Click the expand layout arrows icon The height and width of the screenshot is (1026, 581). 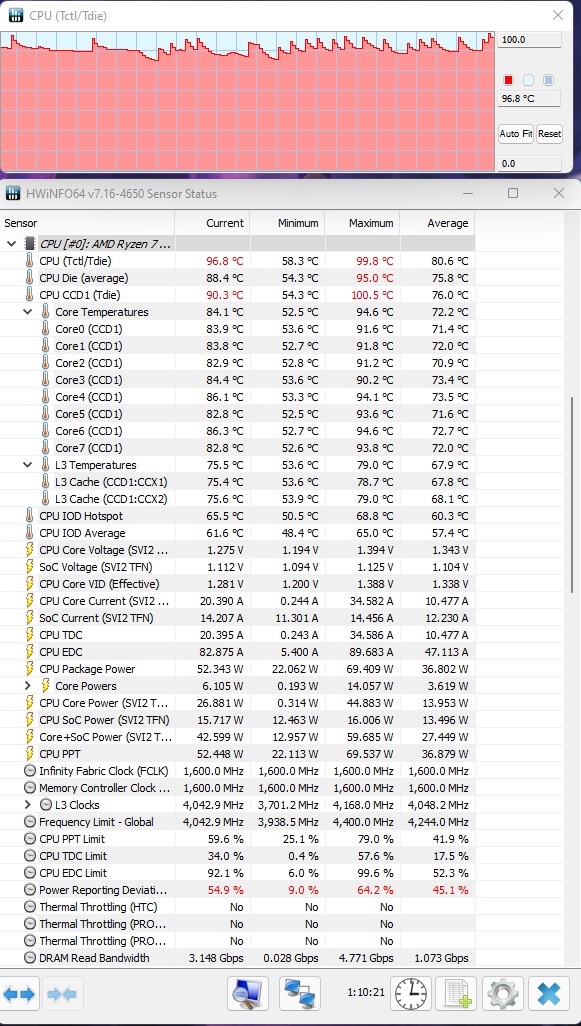[19, 994]
